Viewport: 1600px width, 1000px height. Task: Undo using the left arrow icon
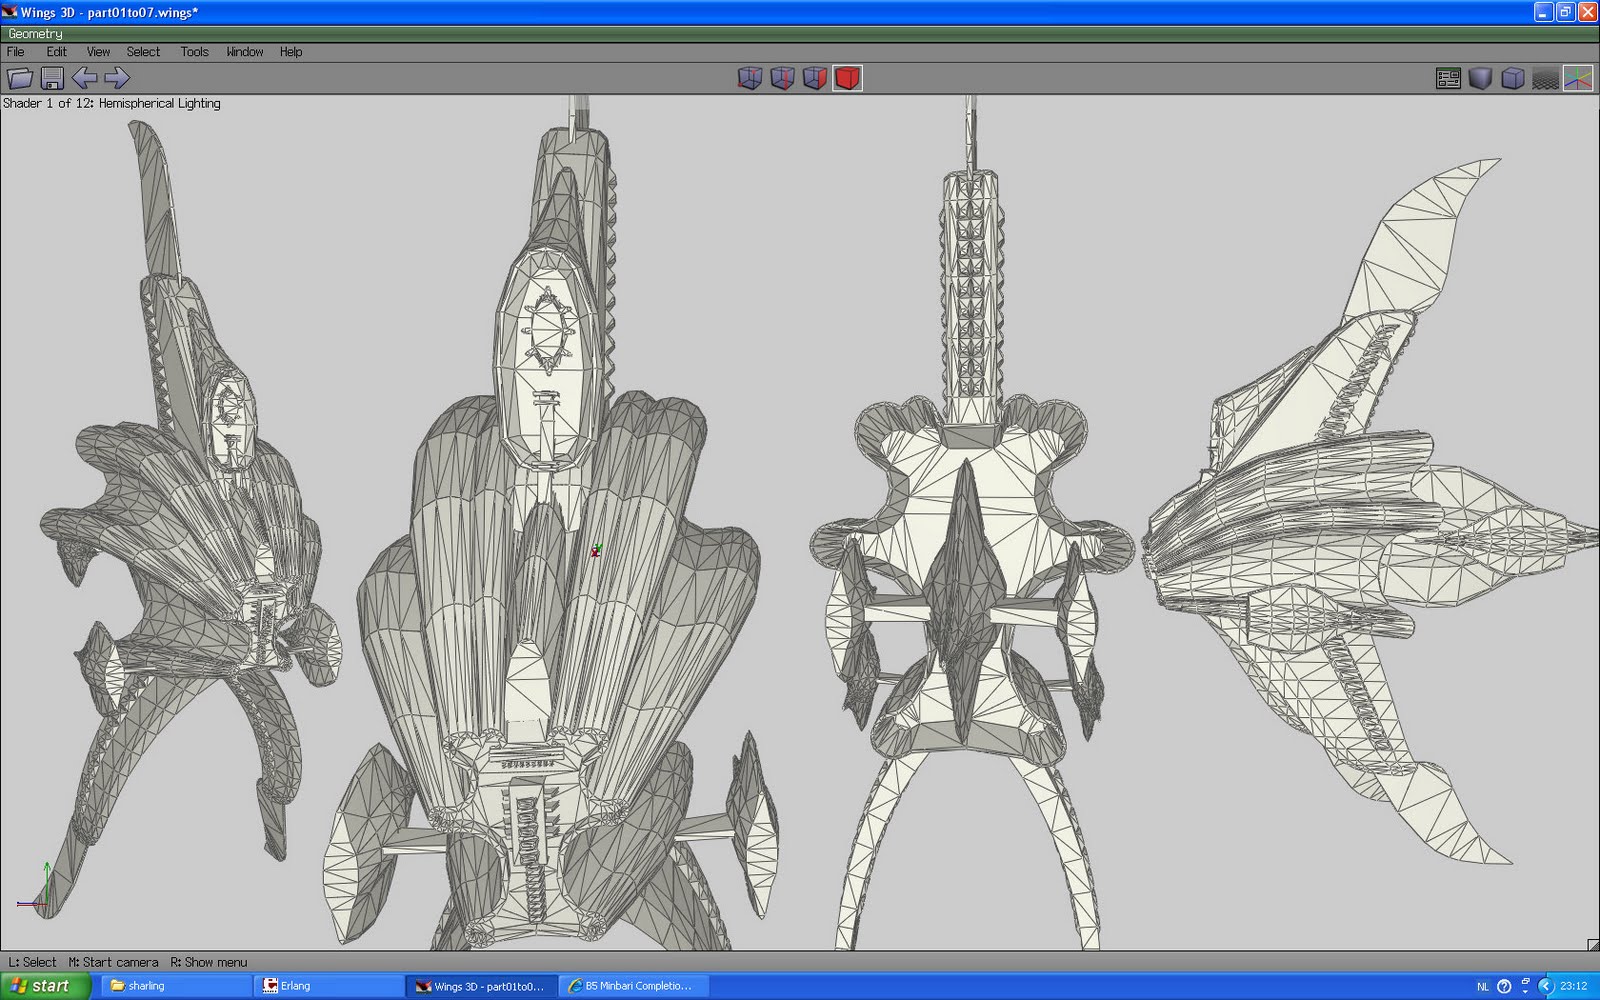coord(84,78)
